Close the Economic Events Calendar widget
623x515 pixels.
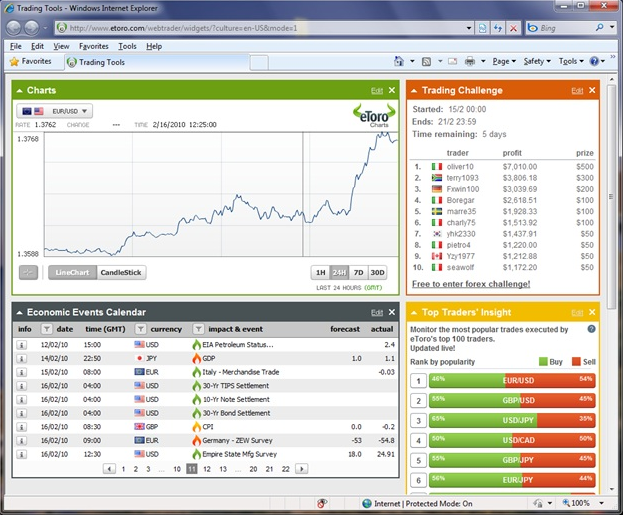click(392, 312)
